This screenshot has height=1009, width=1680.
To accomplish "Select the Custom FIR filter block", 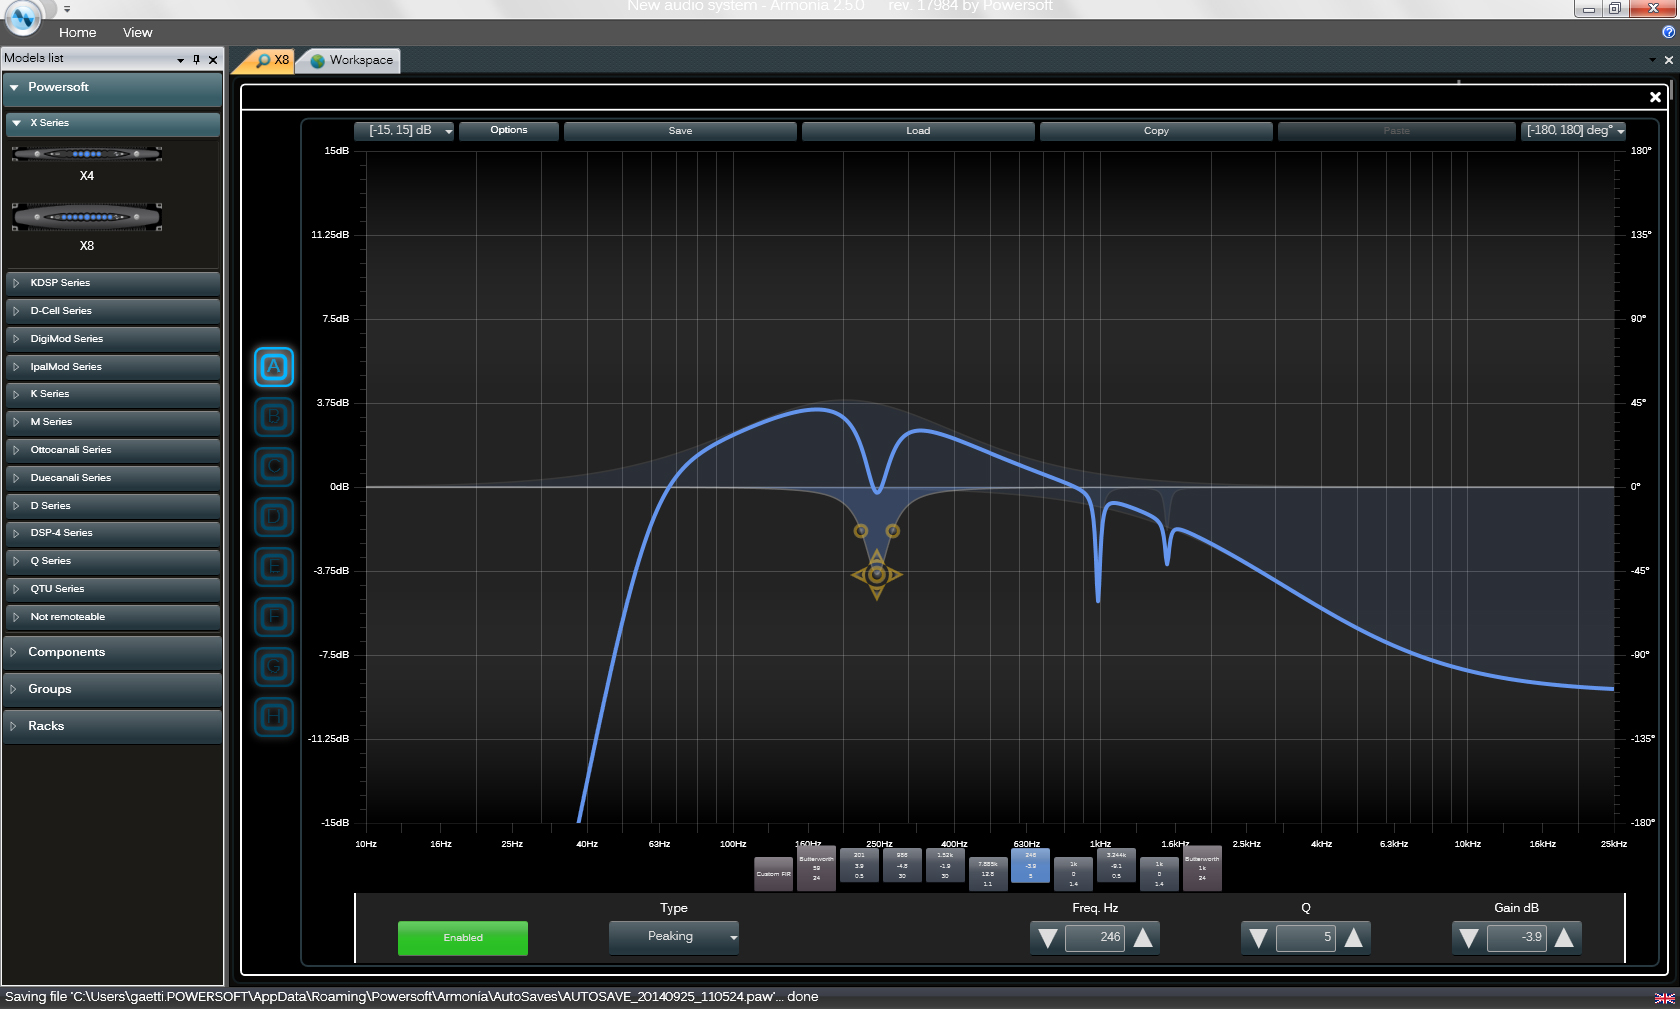I will click(x=773, y=872).
